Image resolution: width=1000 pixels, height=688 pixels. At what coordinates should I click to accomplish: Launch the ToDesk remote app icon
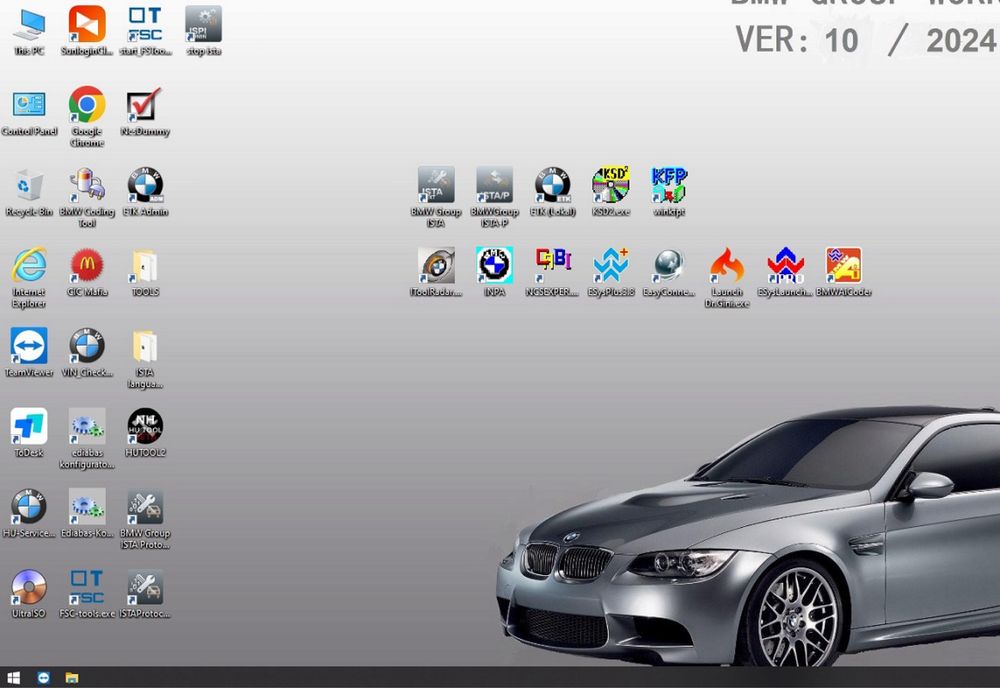pos(29,434)
